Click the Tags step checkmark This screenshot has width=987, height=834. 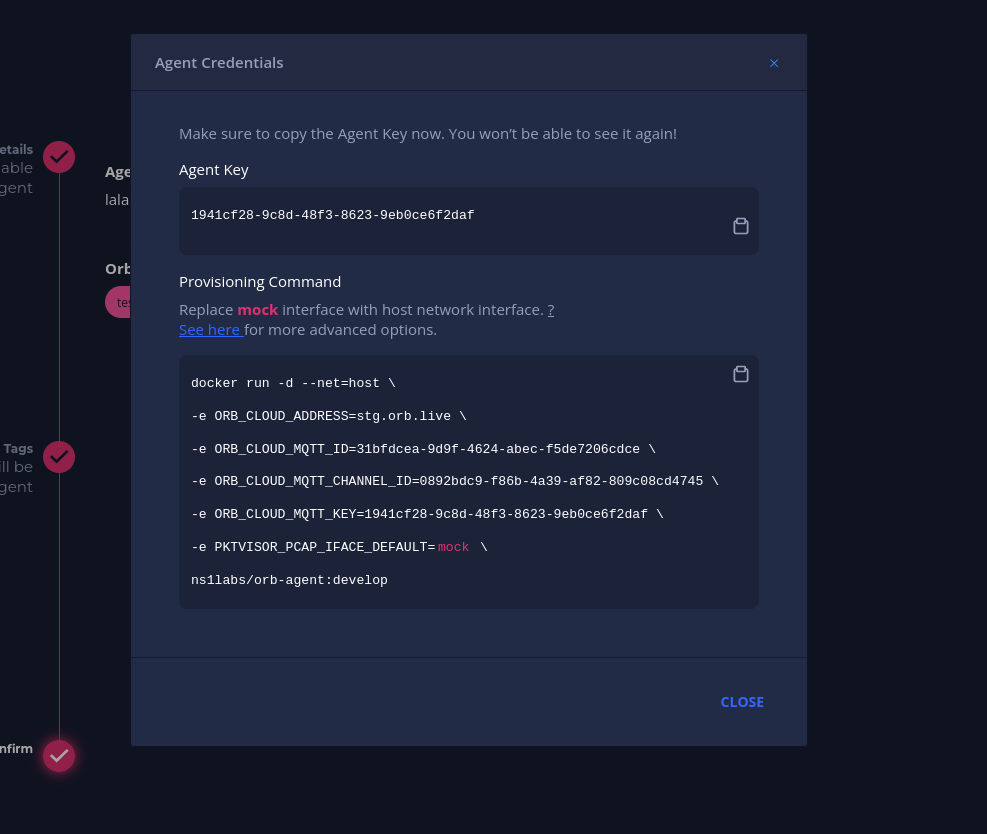click(x=59, y=456)
